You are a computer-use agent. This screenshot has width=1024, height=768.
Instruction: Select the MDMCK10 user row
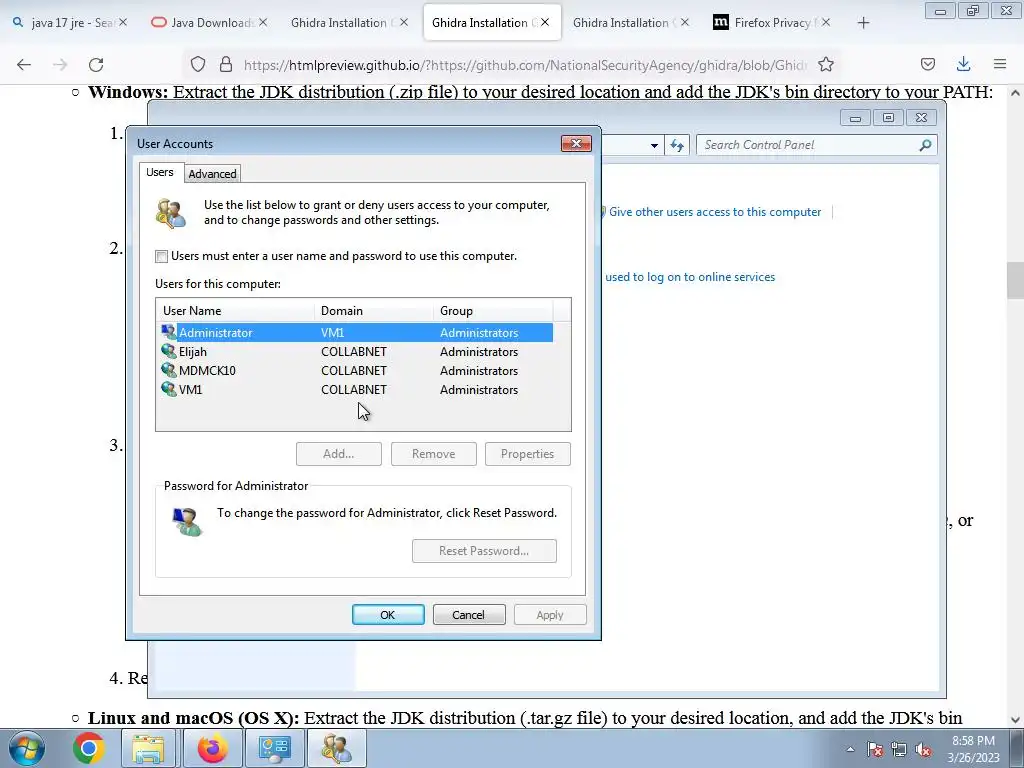click(357, 370)
